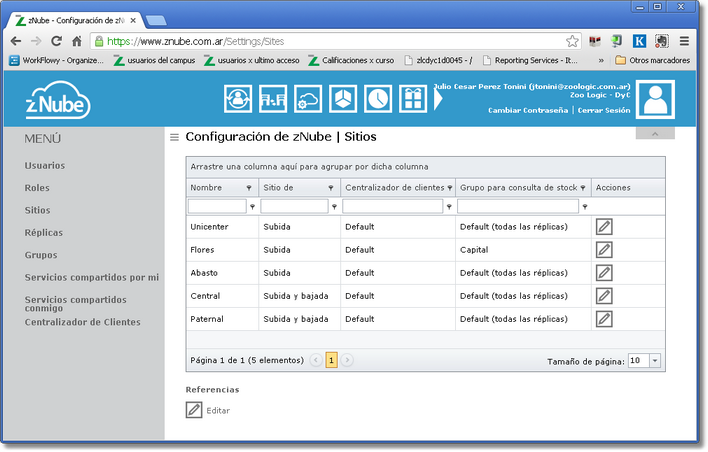This screenshot has width=708, height=452.
Task: Select page 1 in the pager
Action: click(x=332, y=360)
